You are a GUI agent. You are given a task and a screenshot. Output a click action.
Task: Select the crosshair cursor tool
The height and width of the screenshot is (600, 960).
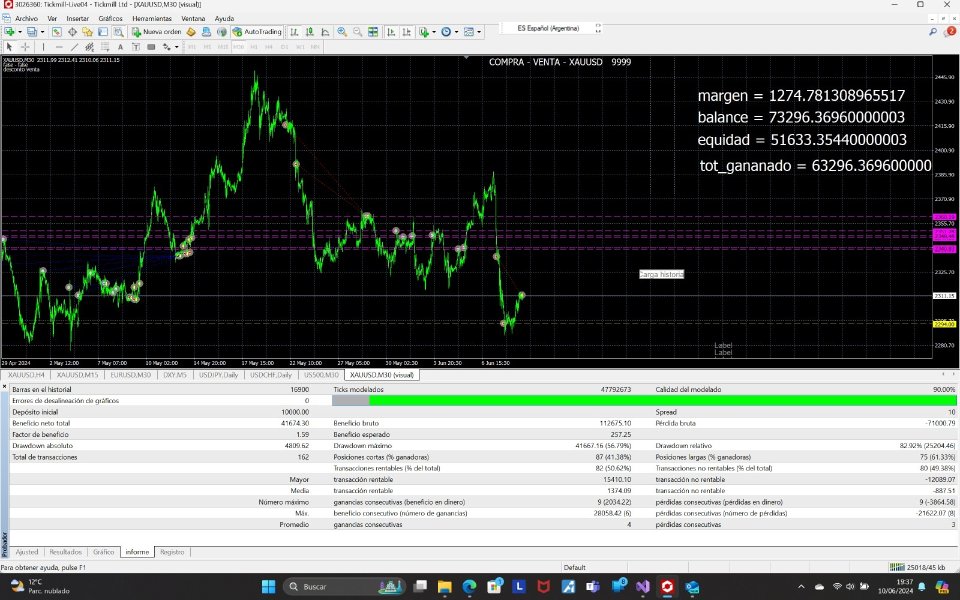point(23,46)
